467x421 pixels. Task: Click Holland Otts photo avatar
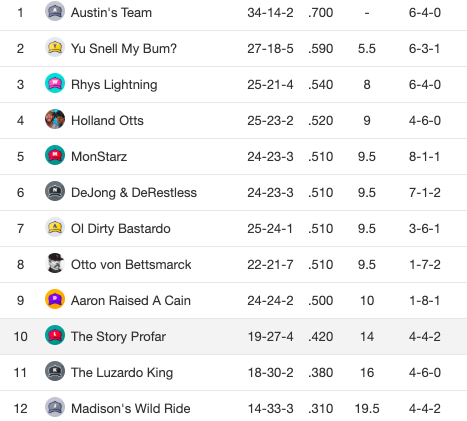(x=55, y=119)
